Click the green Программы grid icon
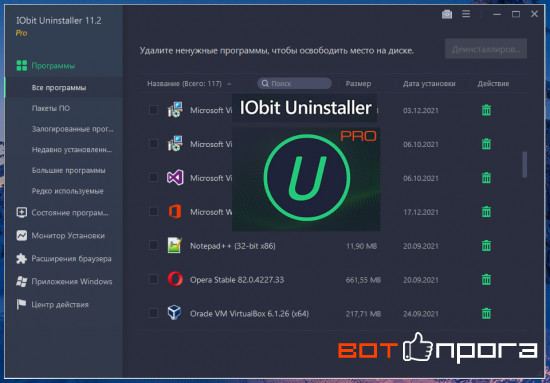550x383 pixels. pyautogui.click(x=22, y=66)
